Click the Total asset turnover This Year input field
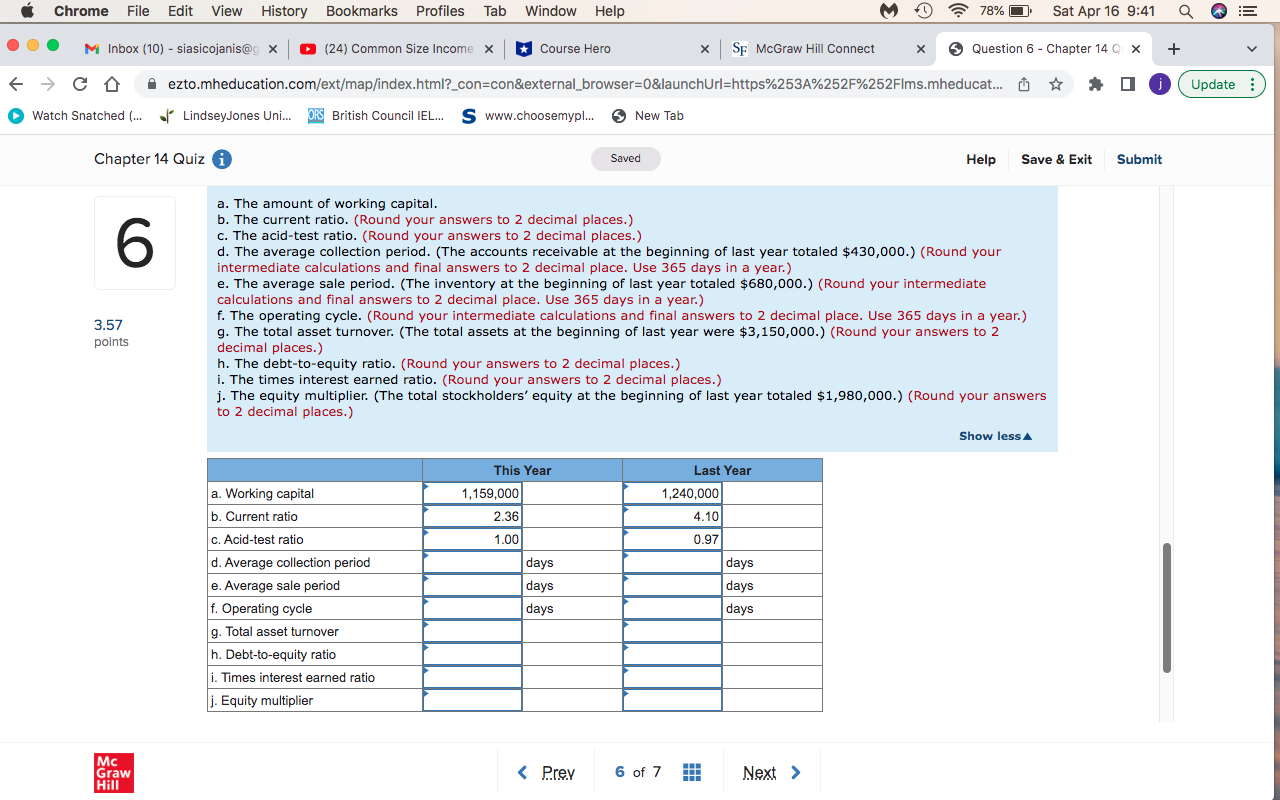 point(472,631)
